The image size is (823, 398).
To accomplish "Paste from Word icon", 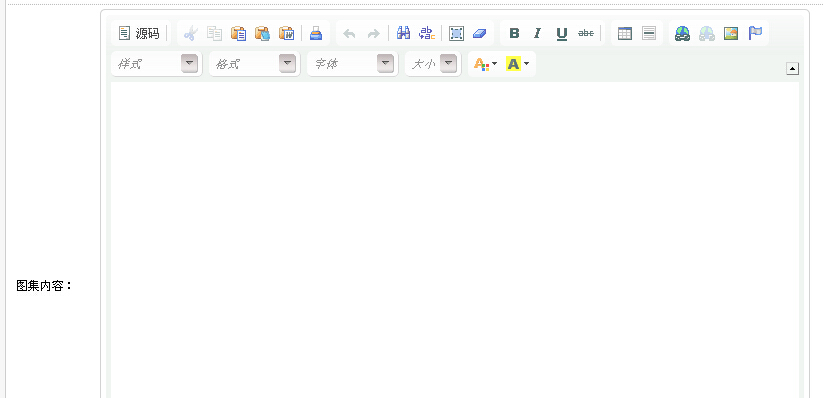I will coord(287,34).
